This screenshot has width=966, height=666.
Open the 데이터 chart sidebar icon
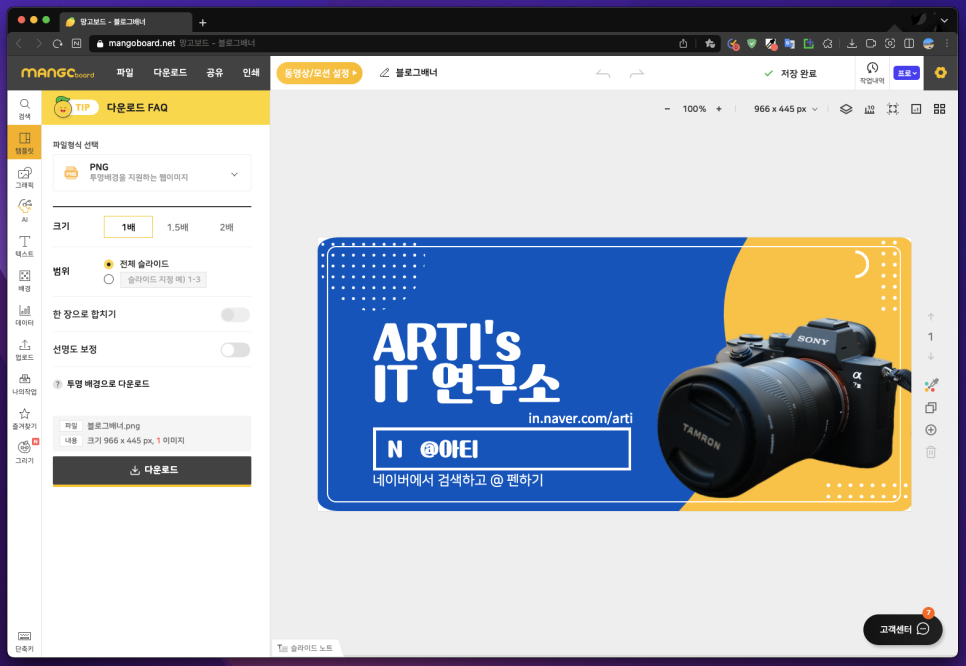pyautogui.click(x=25, y=315)
